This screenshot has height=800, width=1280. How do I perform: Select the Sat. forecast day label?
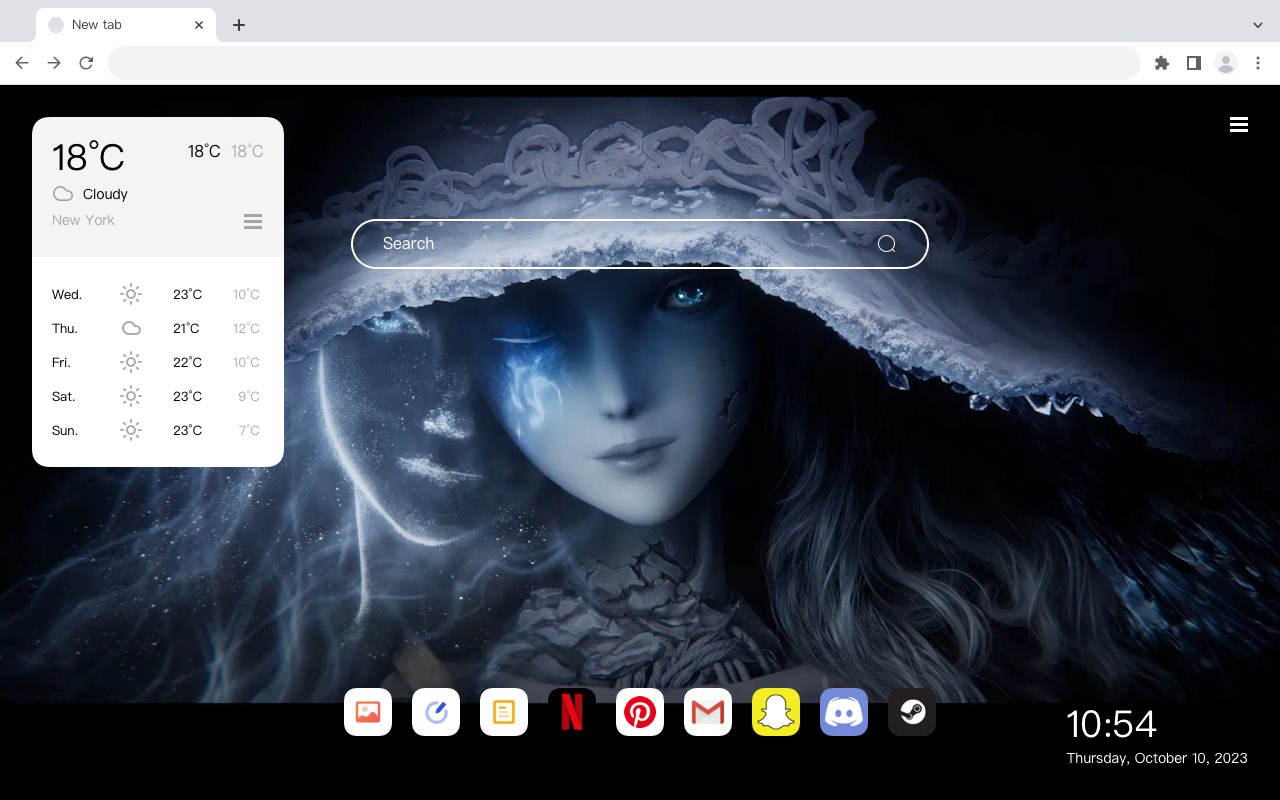tap(64, 397)
